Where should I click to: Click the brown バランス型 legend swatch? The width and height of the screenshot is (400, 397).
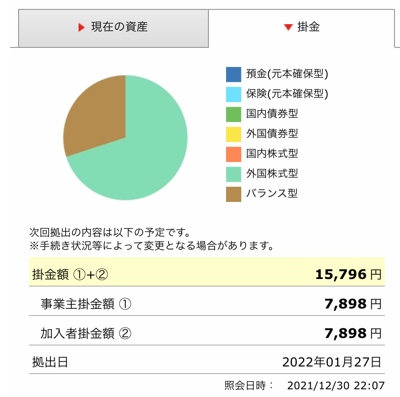point(233,194)
